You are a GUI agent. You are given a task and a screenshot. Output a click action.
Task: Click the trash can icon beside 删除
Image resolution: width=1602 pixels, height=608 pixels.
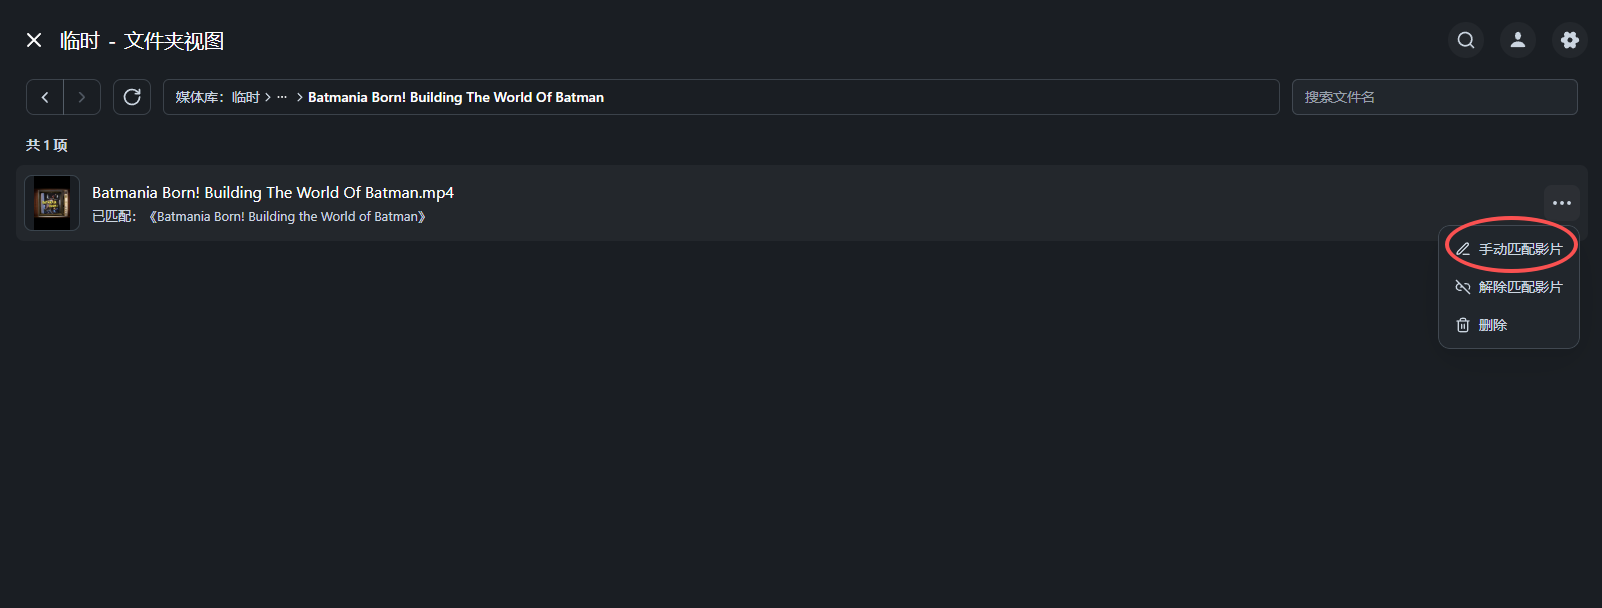click(x=1463, y=325)
